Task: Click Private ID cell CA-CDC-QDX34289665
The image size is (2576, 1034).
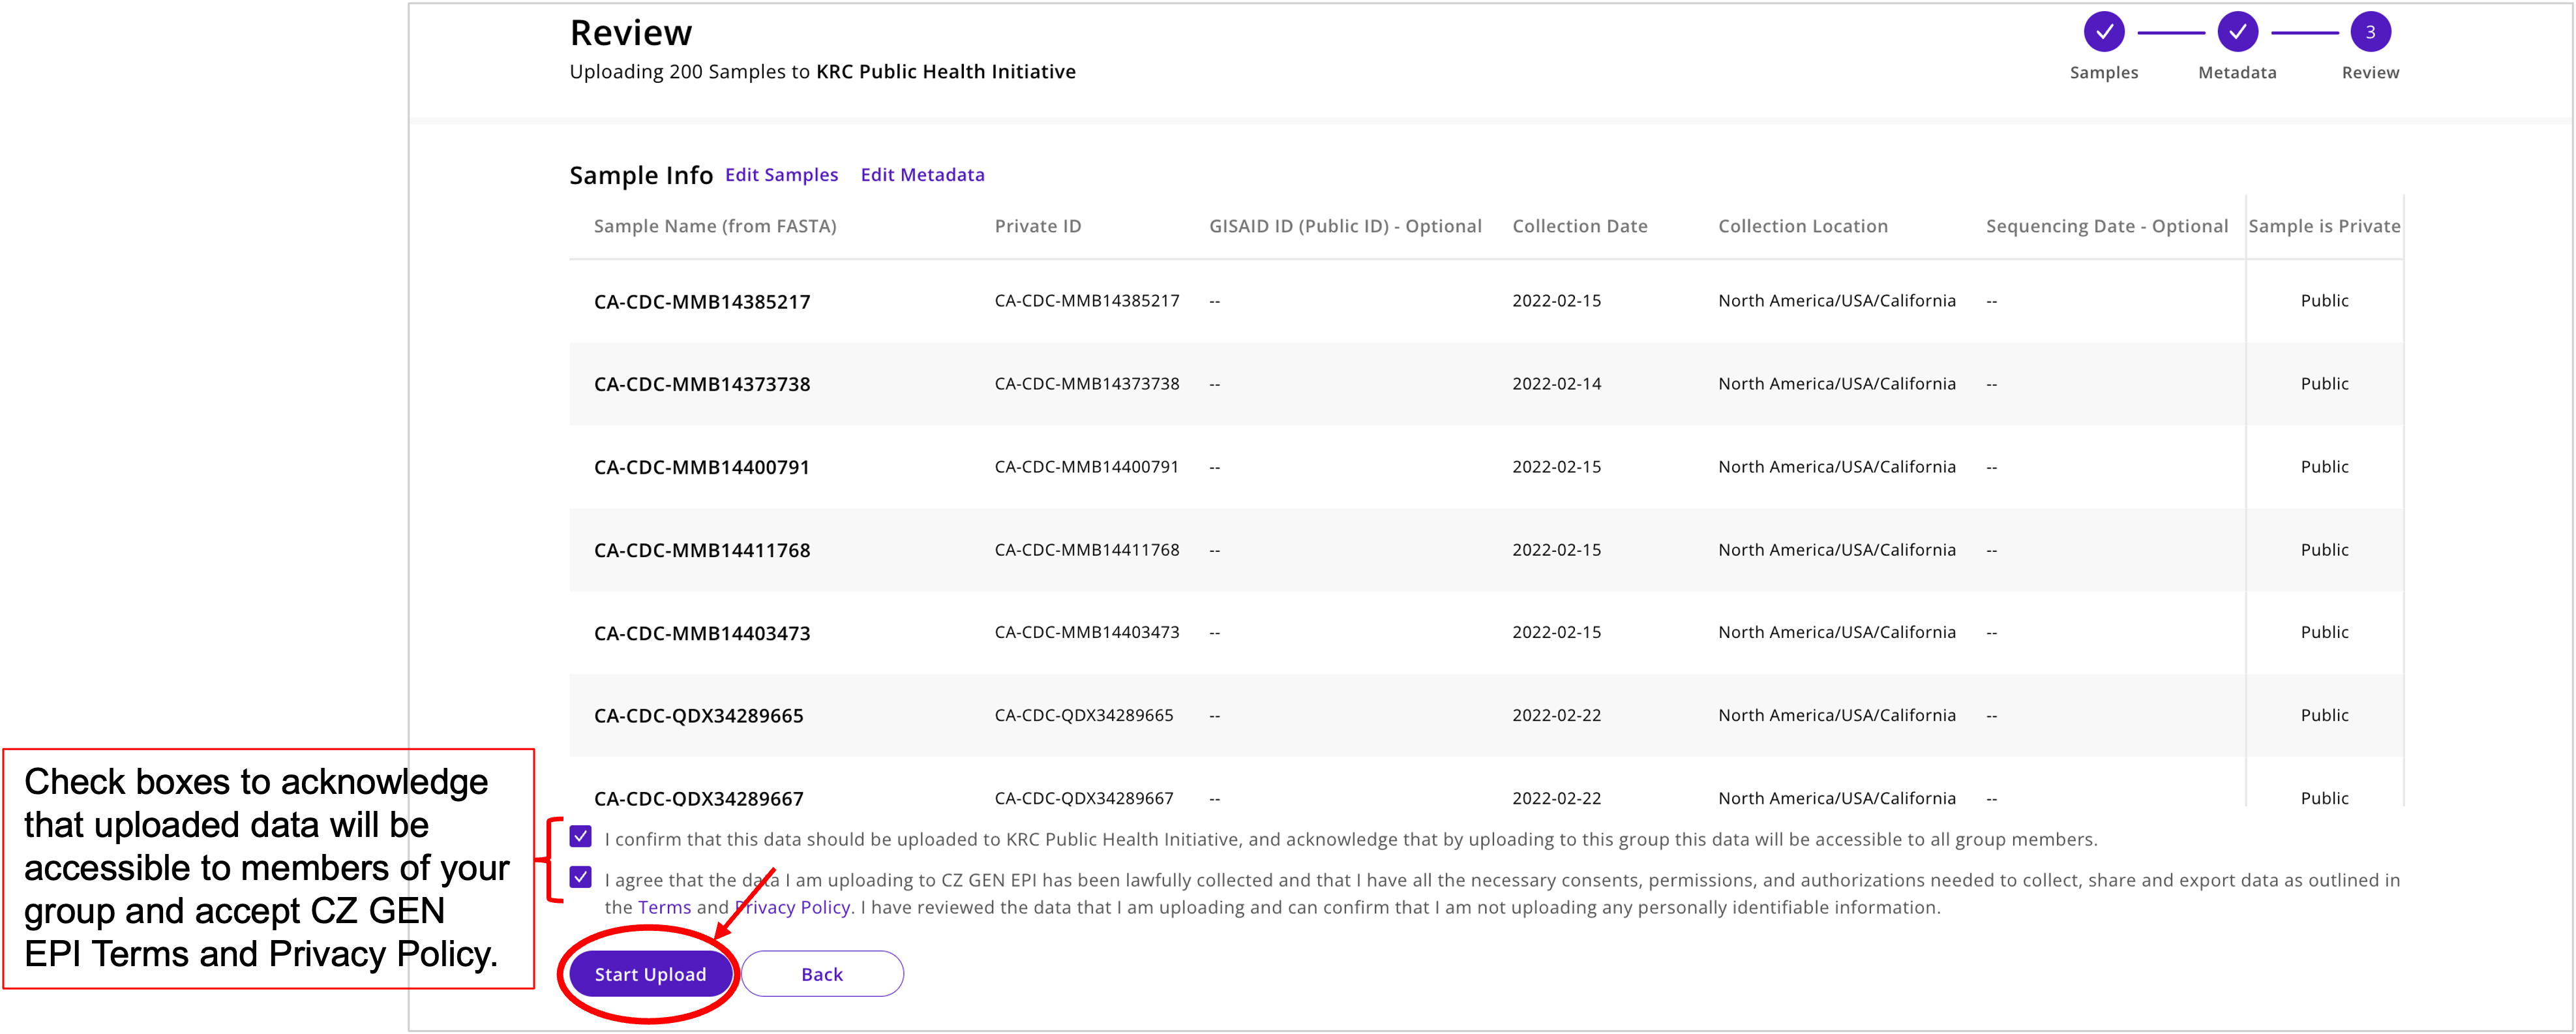Action: click(1084, 715)
